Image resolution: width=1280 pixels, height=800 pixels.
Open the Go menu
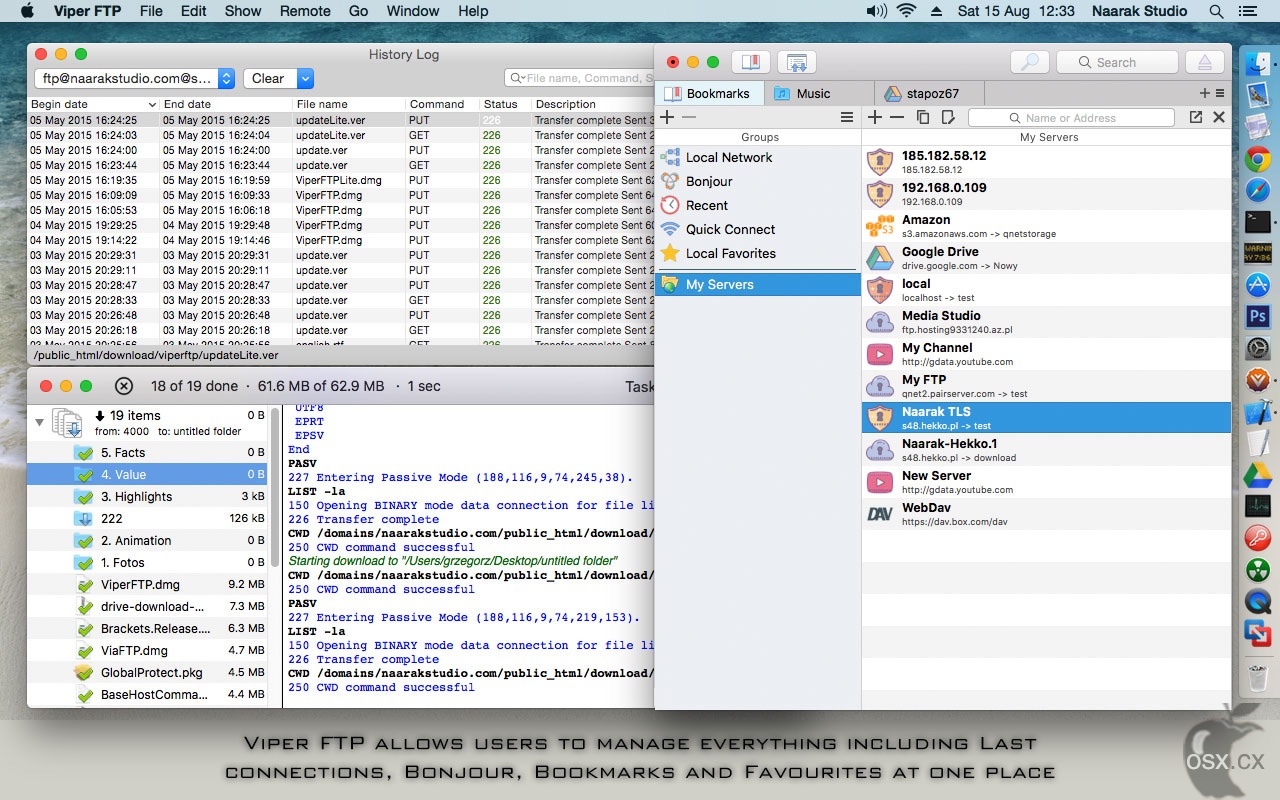(358, 11)
